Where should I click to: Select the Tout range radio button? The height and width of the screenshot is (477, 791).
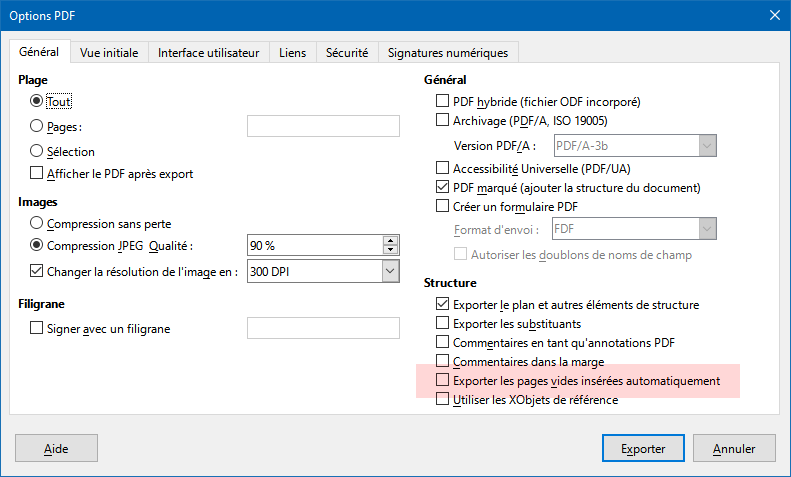pyautogui.click(x=36, y=101)
